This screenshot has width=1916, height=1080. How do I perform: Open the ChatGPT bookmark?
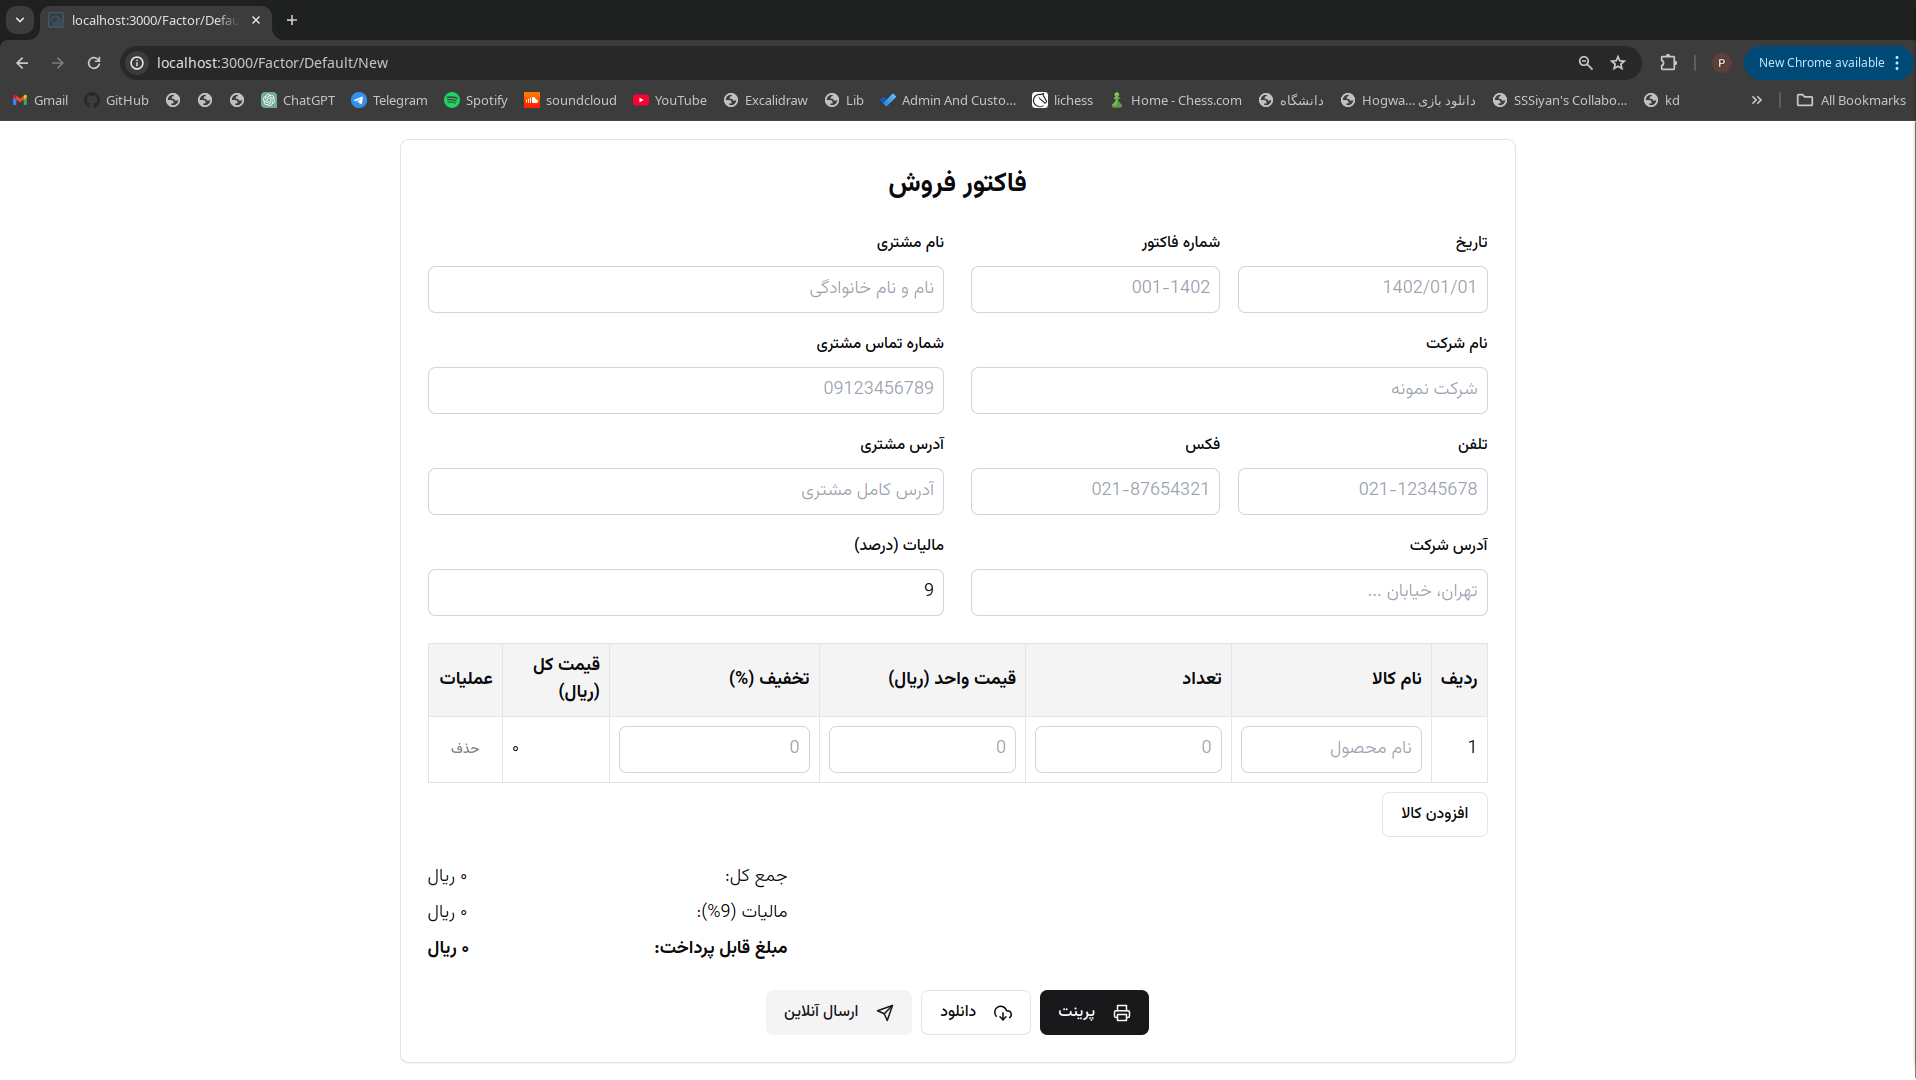(x=298, y=100)
